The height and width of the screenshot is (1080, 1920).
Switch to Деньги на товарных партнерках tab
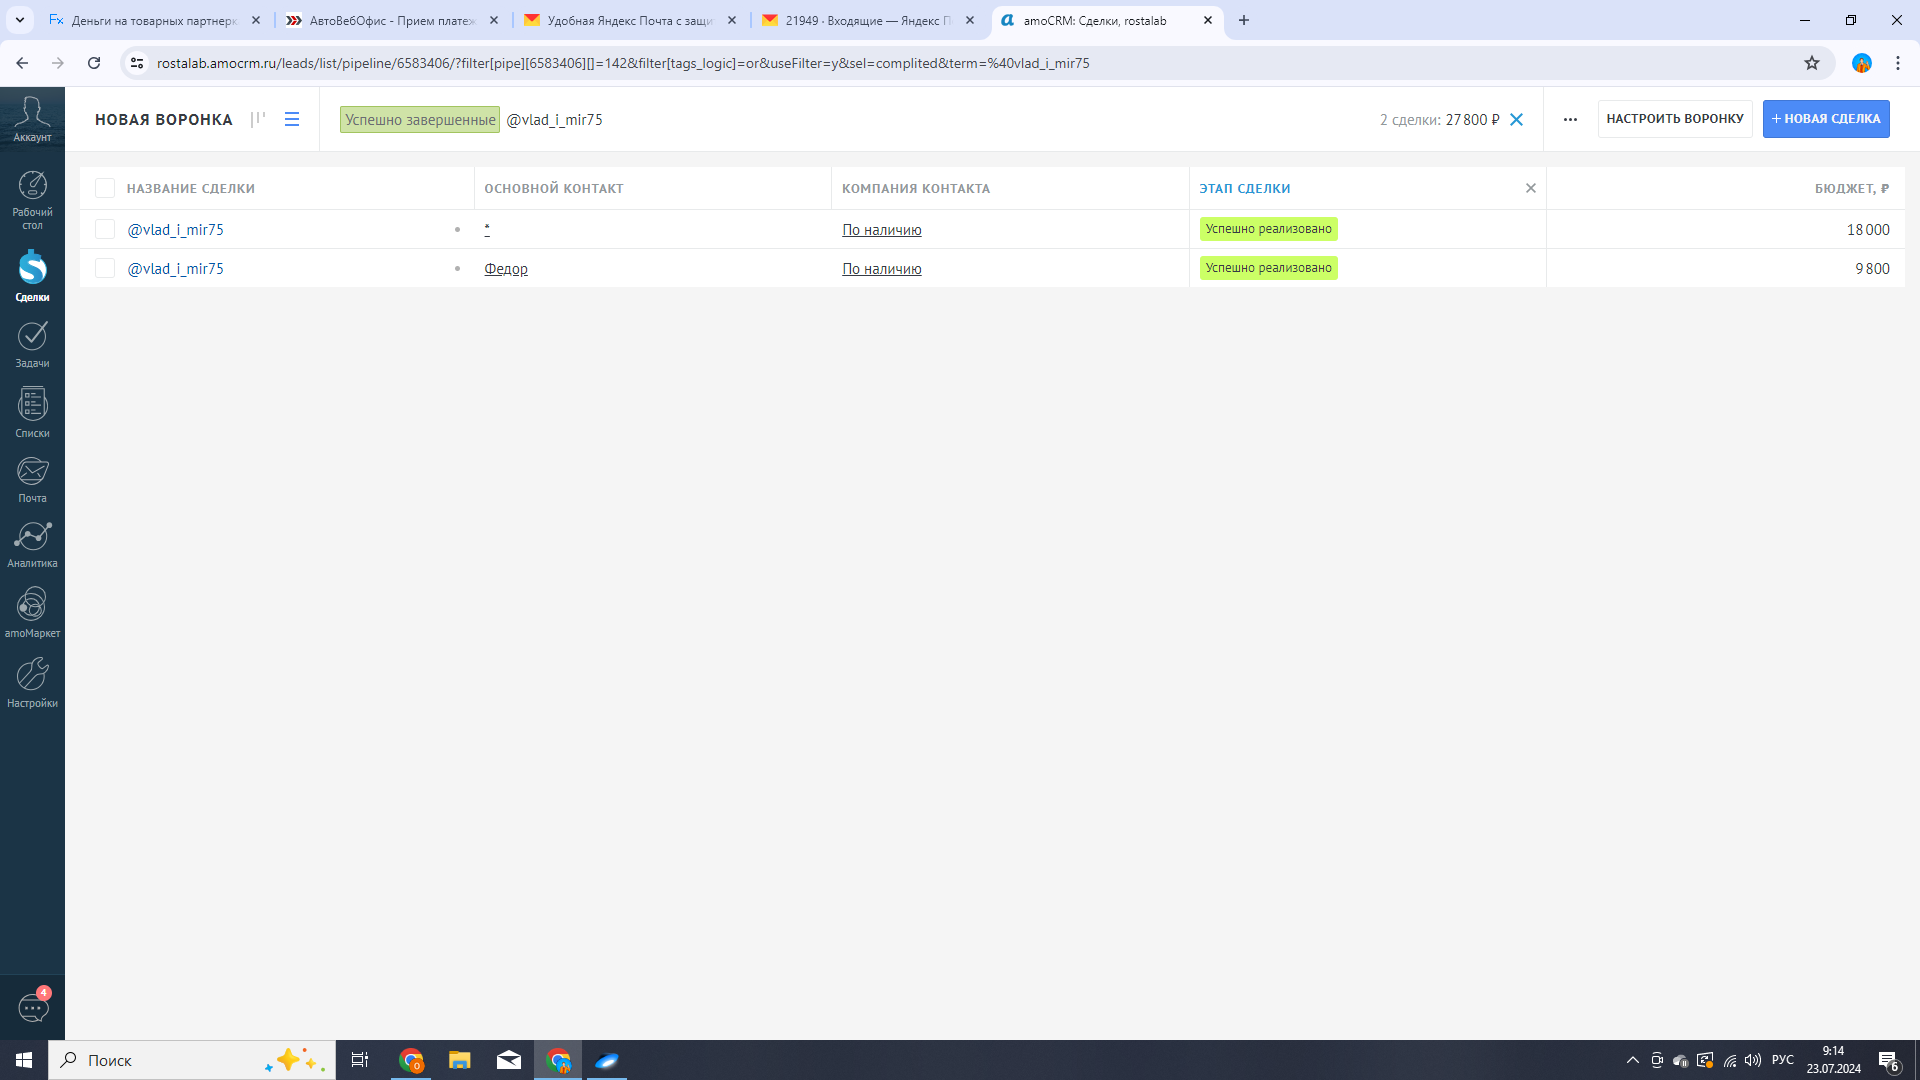click(155, 20)
